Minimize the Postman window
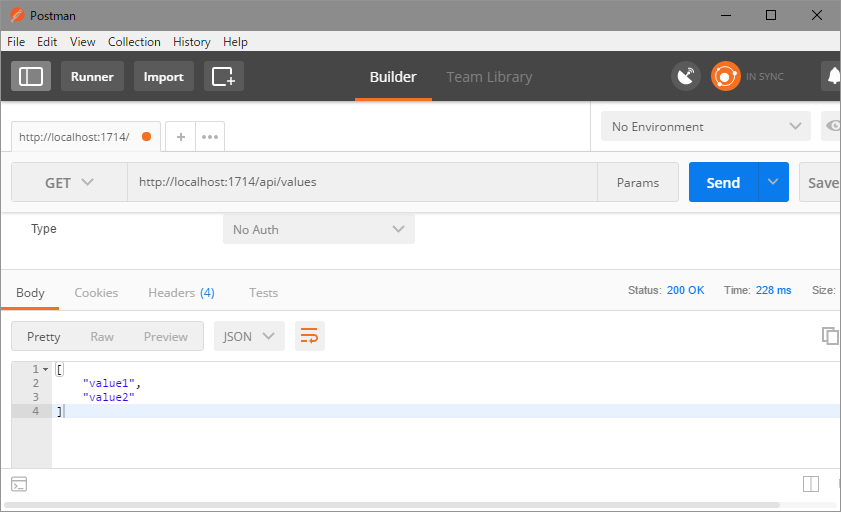 [726, 15]
